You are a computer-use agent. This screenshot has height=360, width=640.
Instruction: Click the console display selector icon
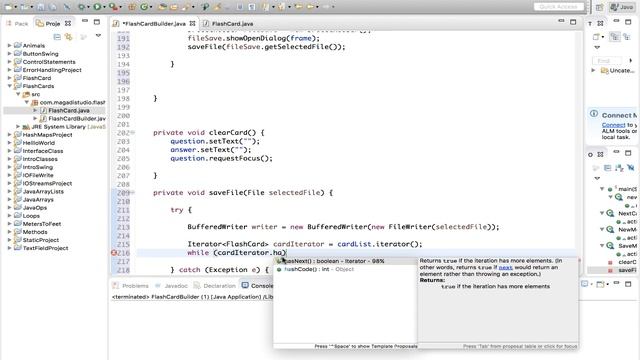pos(585,284)
